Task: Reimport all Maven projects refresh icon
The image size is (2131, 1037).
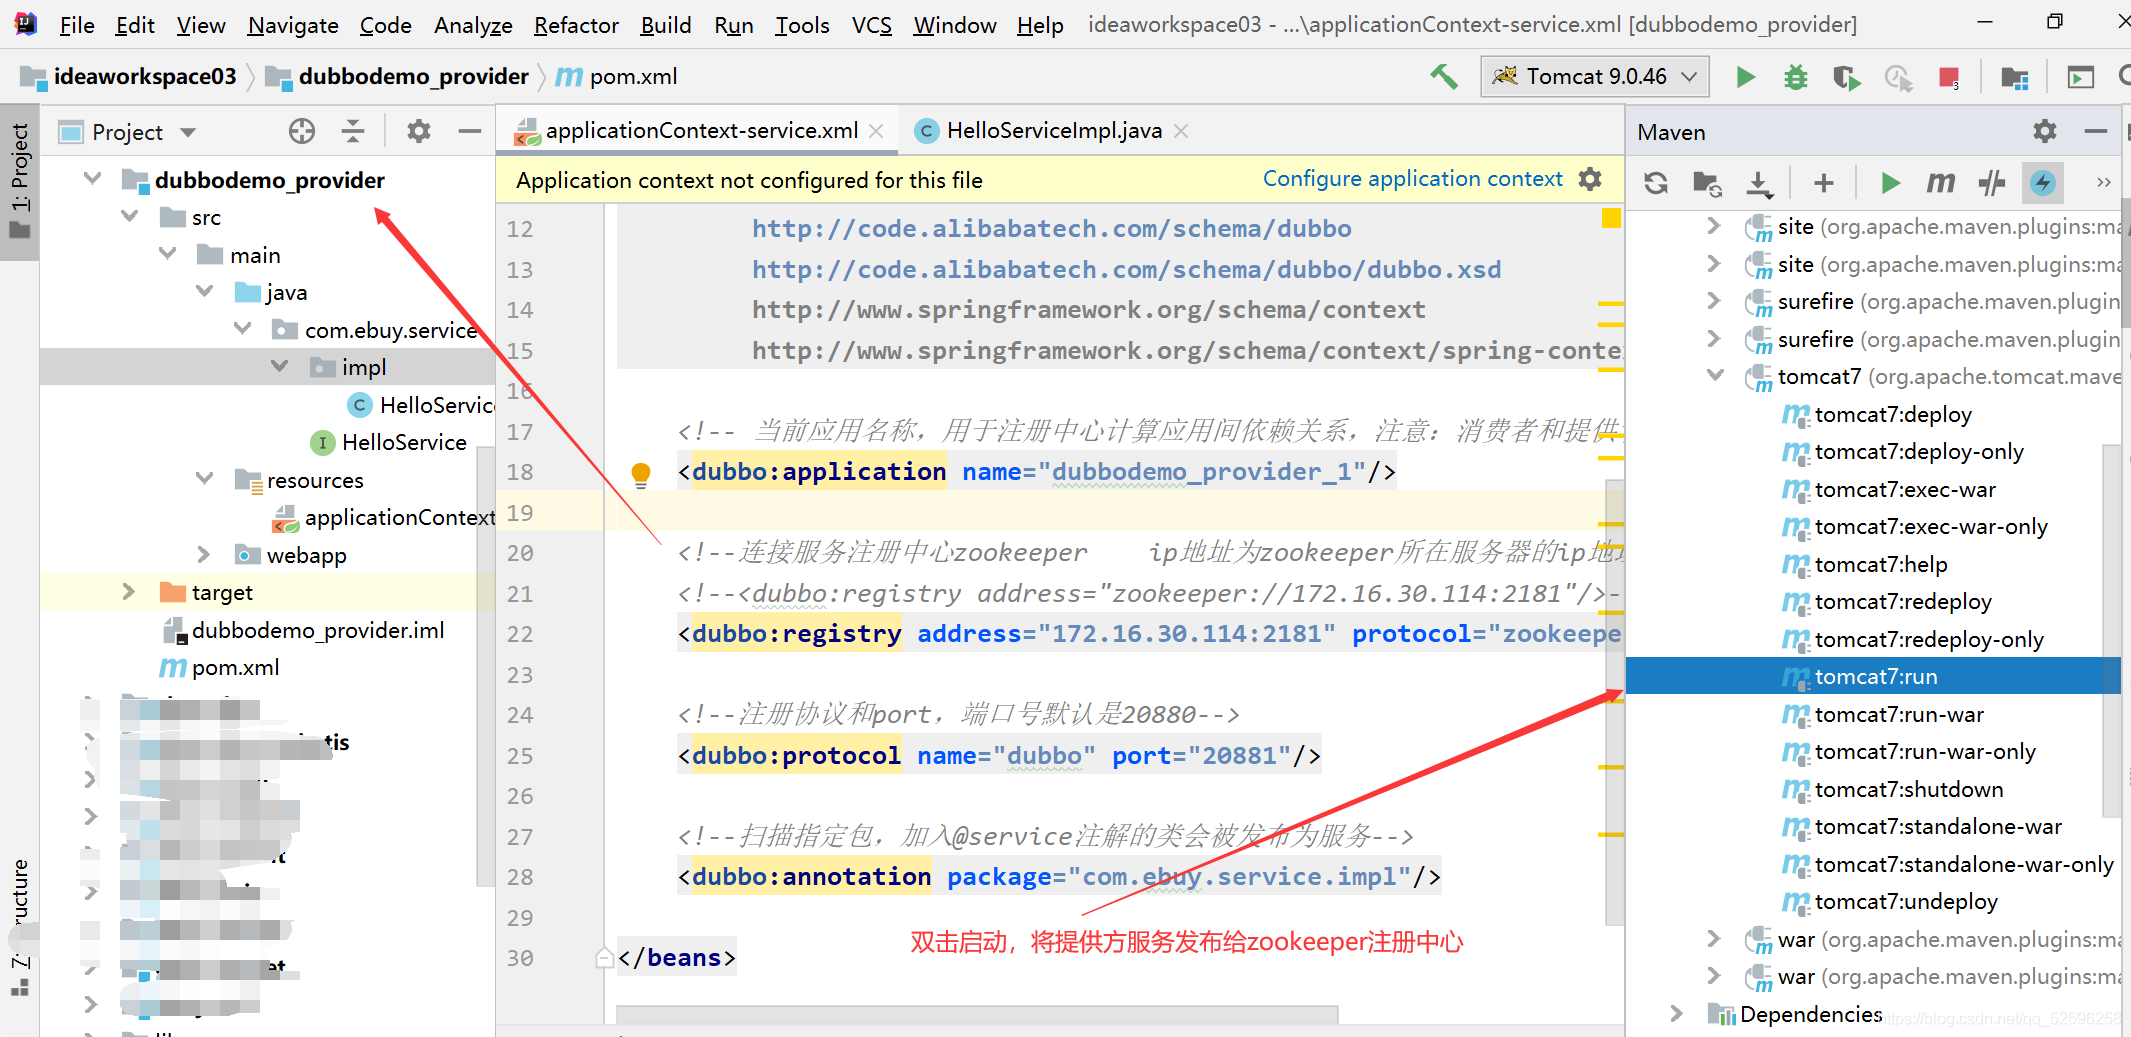Action: [x=1656, y=182]
